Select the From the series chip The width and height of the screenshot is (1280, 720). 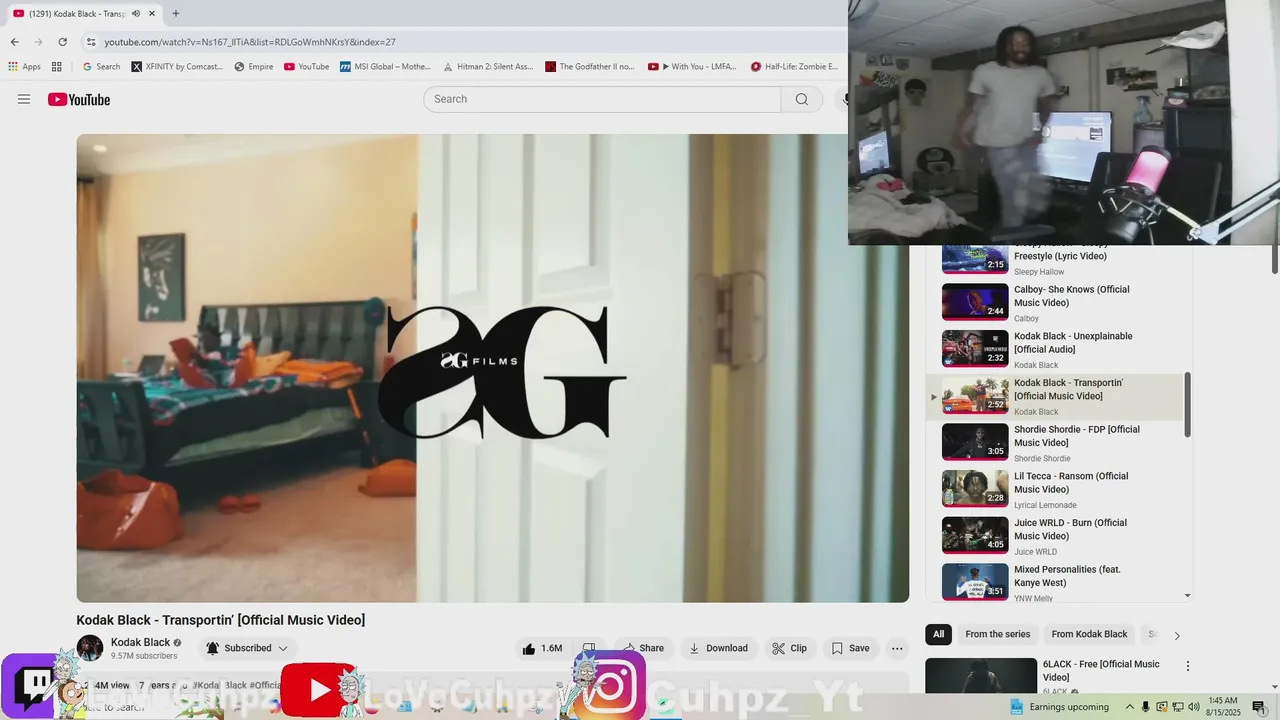click(x=997, y=634)
